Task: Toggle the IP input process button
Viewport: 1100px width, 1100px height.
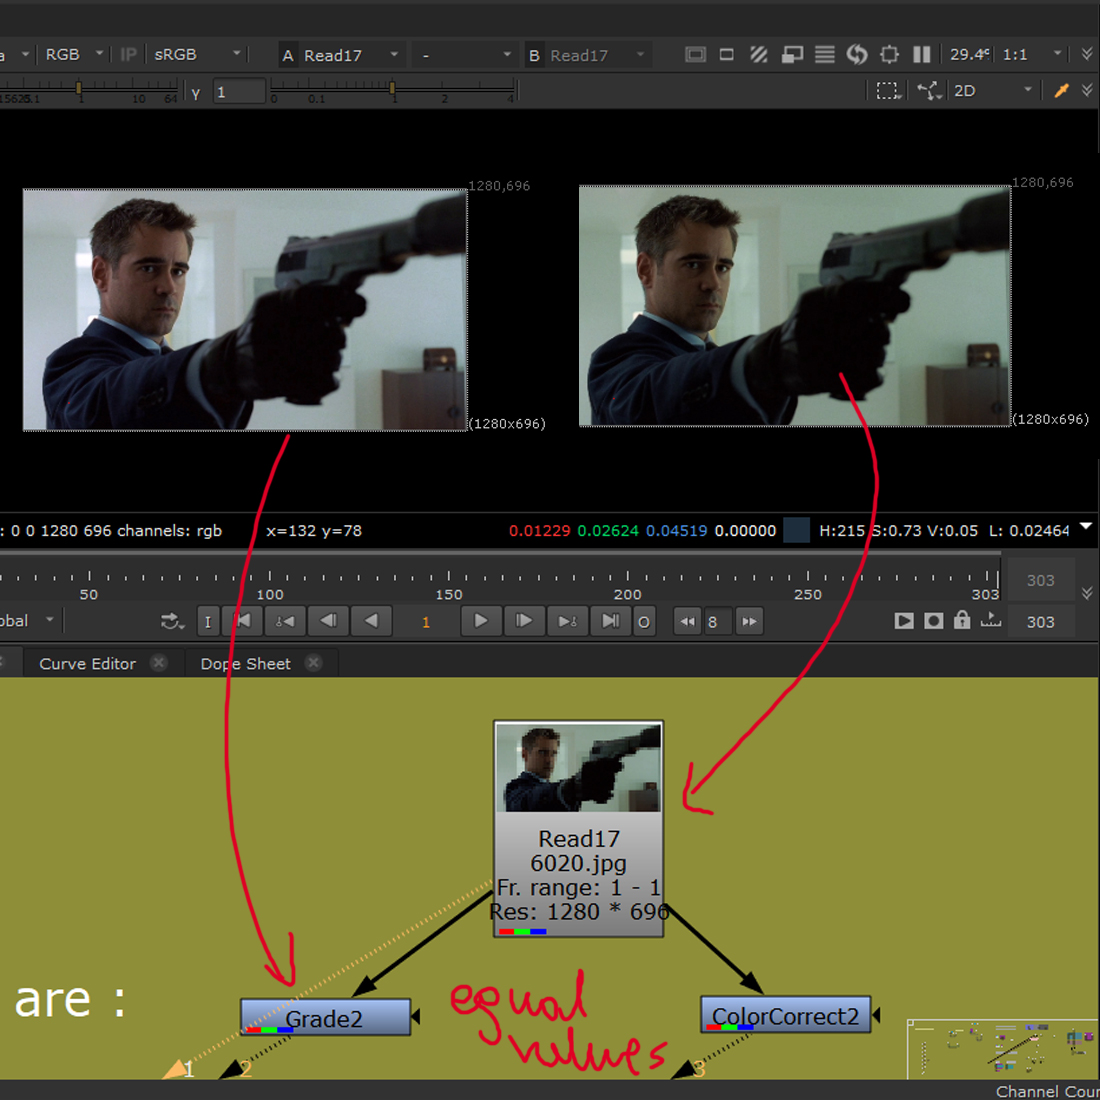Action: click(128, 55)
